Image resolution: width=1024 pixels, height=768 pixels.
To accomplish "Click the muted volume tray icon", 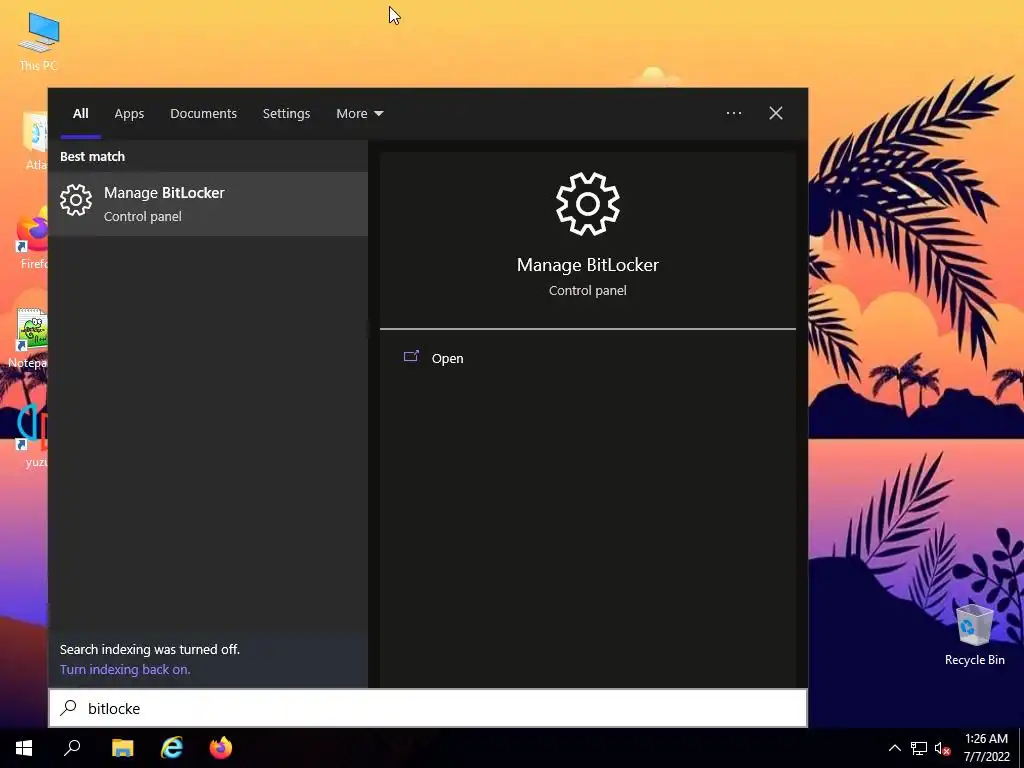I will 942,748.
